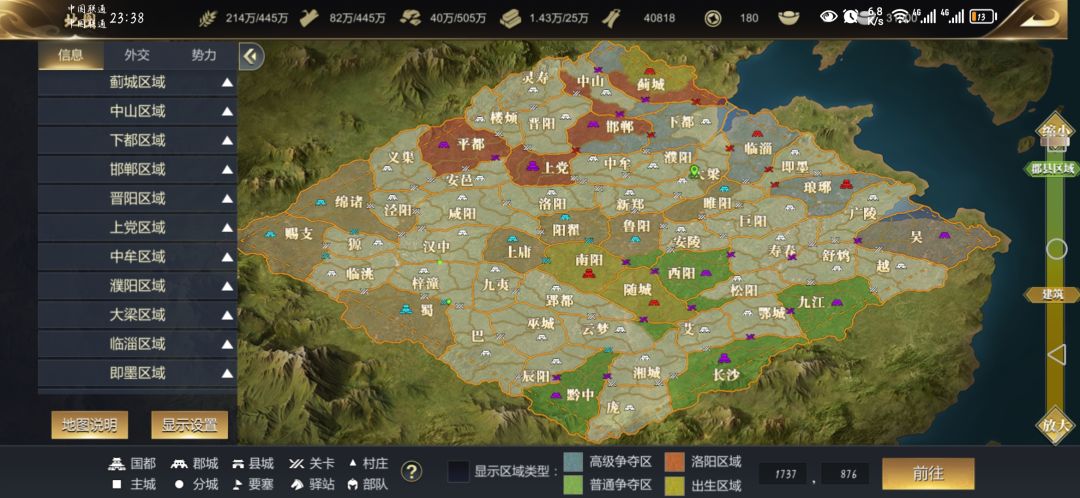Image resolution: width=1080 pixels, height=498 pixels.
Task: Tick the 显示区域类型 checkbox
Action: click(x=458, y=472)
